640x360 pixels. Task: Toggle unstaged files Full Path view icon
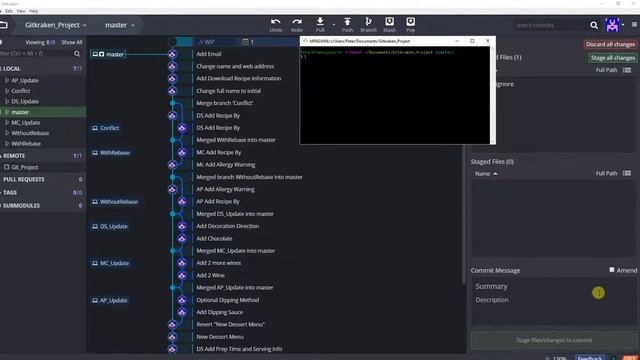tap(627, 70)
